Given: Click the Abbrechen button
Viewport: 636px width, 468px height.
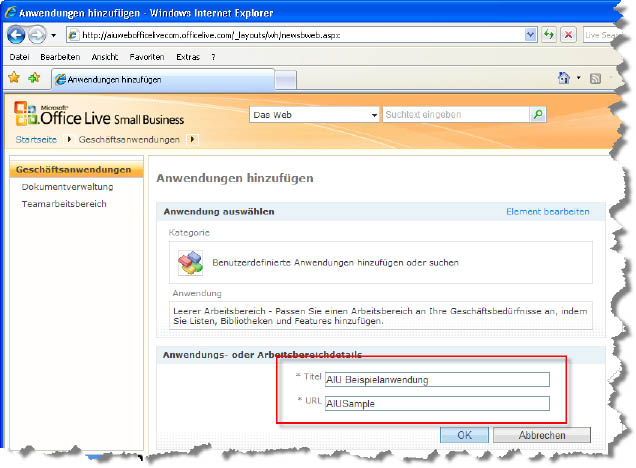Looking at the screenshot, I should [x=542, y=435].
